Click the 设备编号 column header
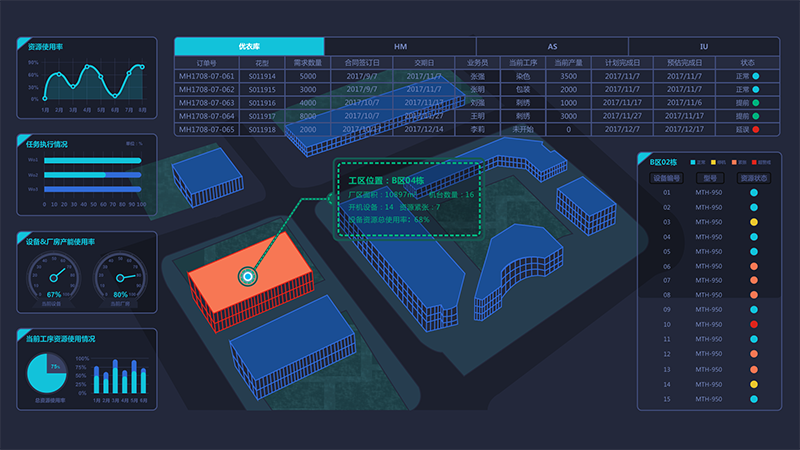This screenshot has height=450, width=800. 666,177
